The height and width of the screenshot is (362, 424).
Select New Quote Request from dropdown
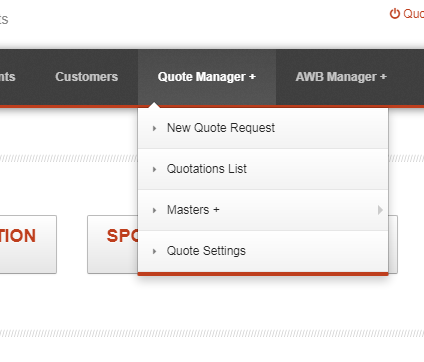263,128
